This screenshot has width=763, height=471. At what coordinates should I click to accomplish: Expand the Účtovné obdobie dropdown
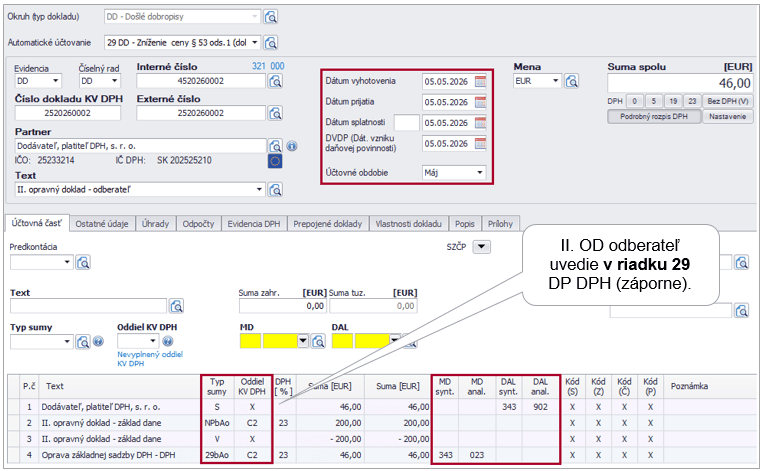[x=480, y=172]
